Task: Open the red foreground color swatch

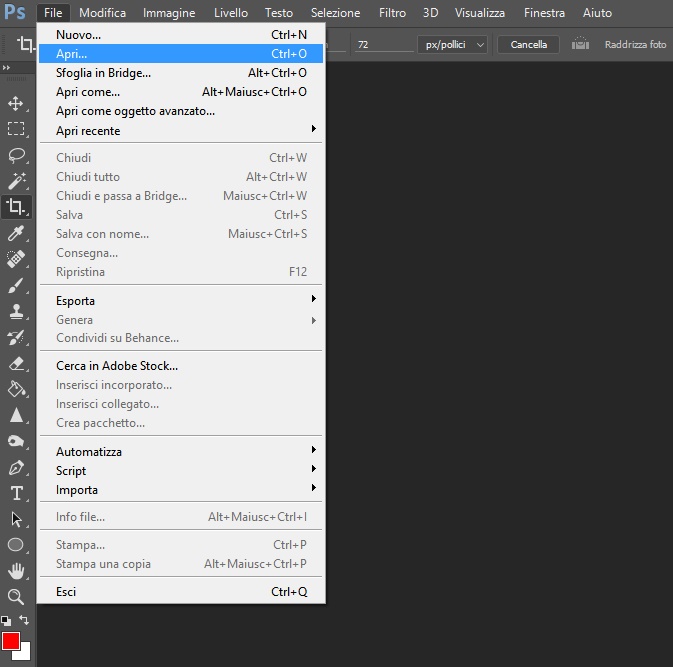Action: tap(10, 641)
